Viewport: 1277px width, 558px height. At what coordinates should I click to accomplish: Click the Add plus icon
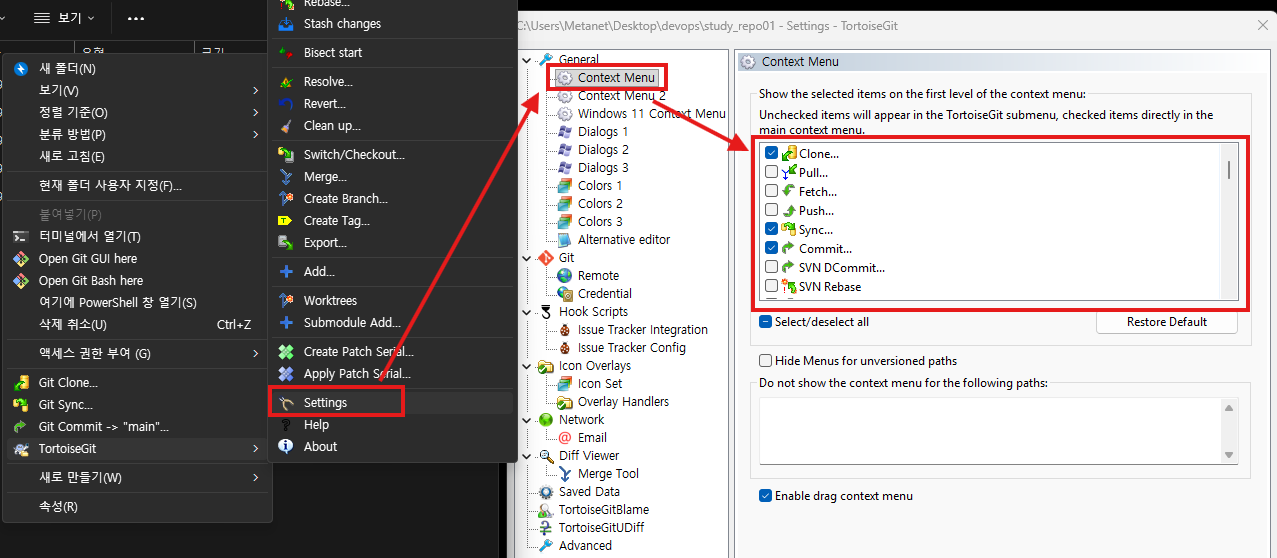click(286, 272)
